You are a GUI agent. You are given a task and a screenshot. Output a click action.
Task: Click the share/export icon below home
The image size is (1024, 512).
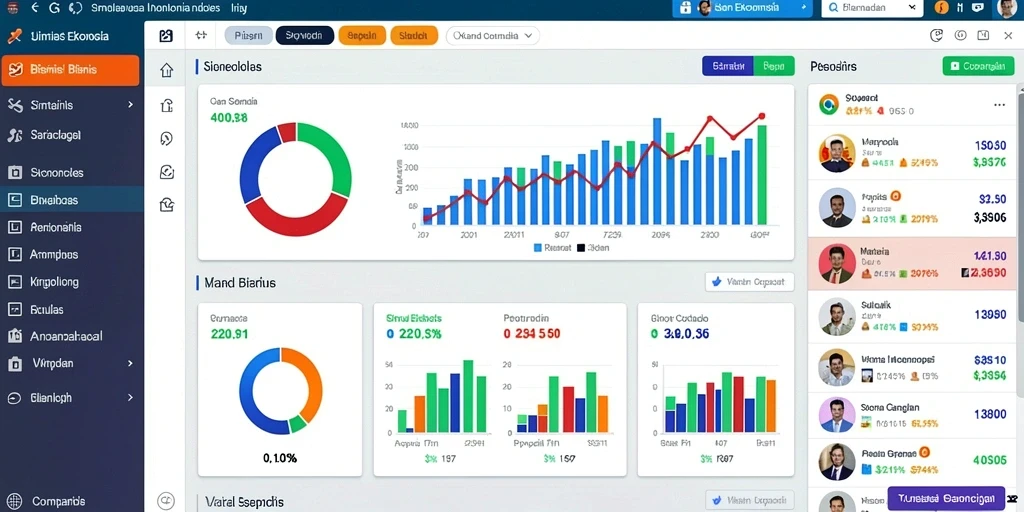167,104
